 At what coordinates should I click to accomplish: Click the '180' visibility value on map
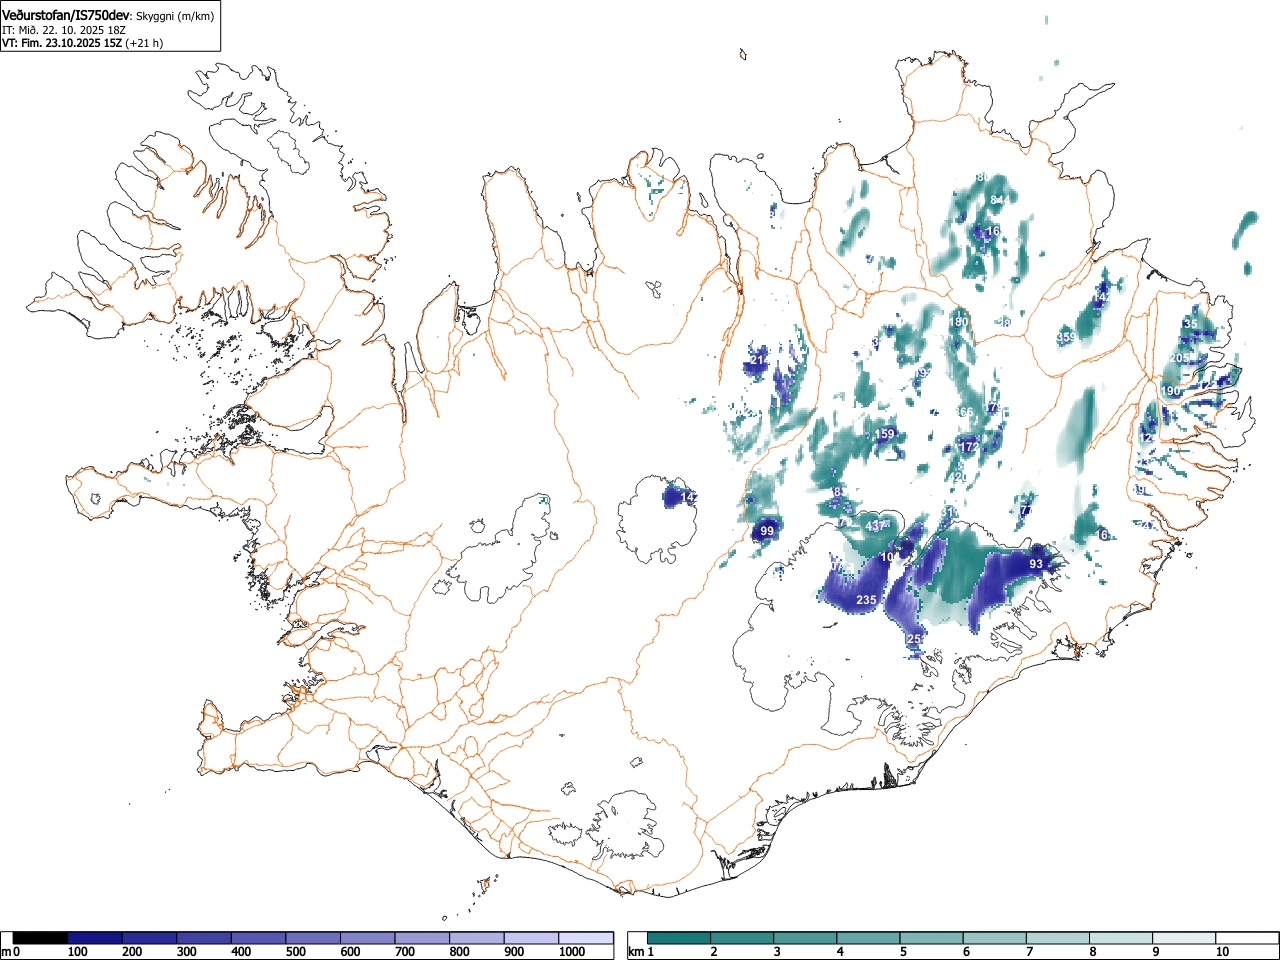pos(959,322)
